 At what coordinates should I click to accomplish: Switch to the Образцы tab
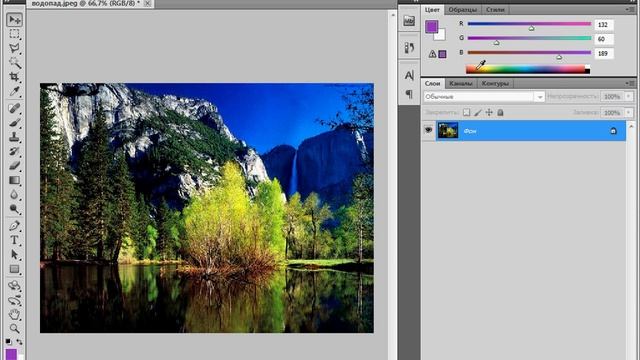coord(462,9)
